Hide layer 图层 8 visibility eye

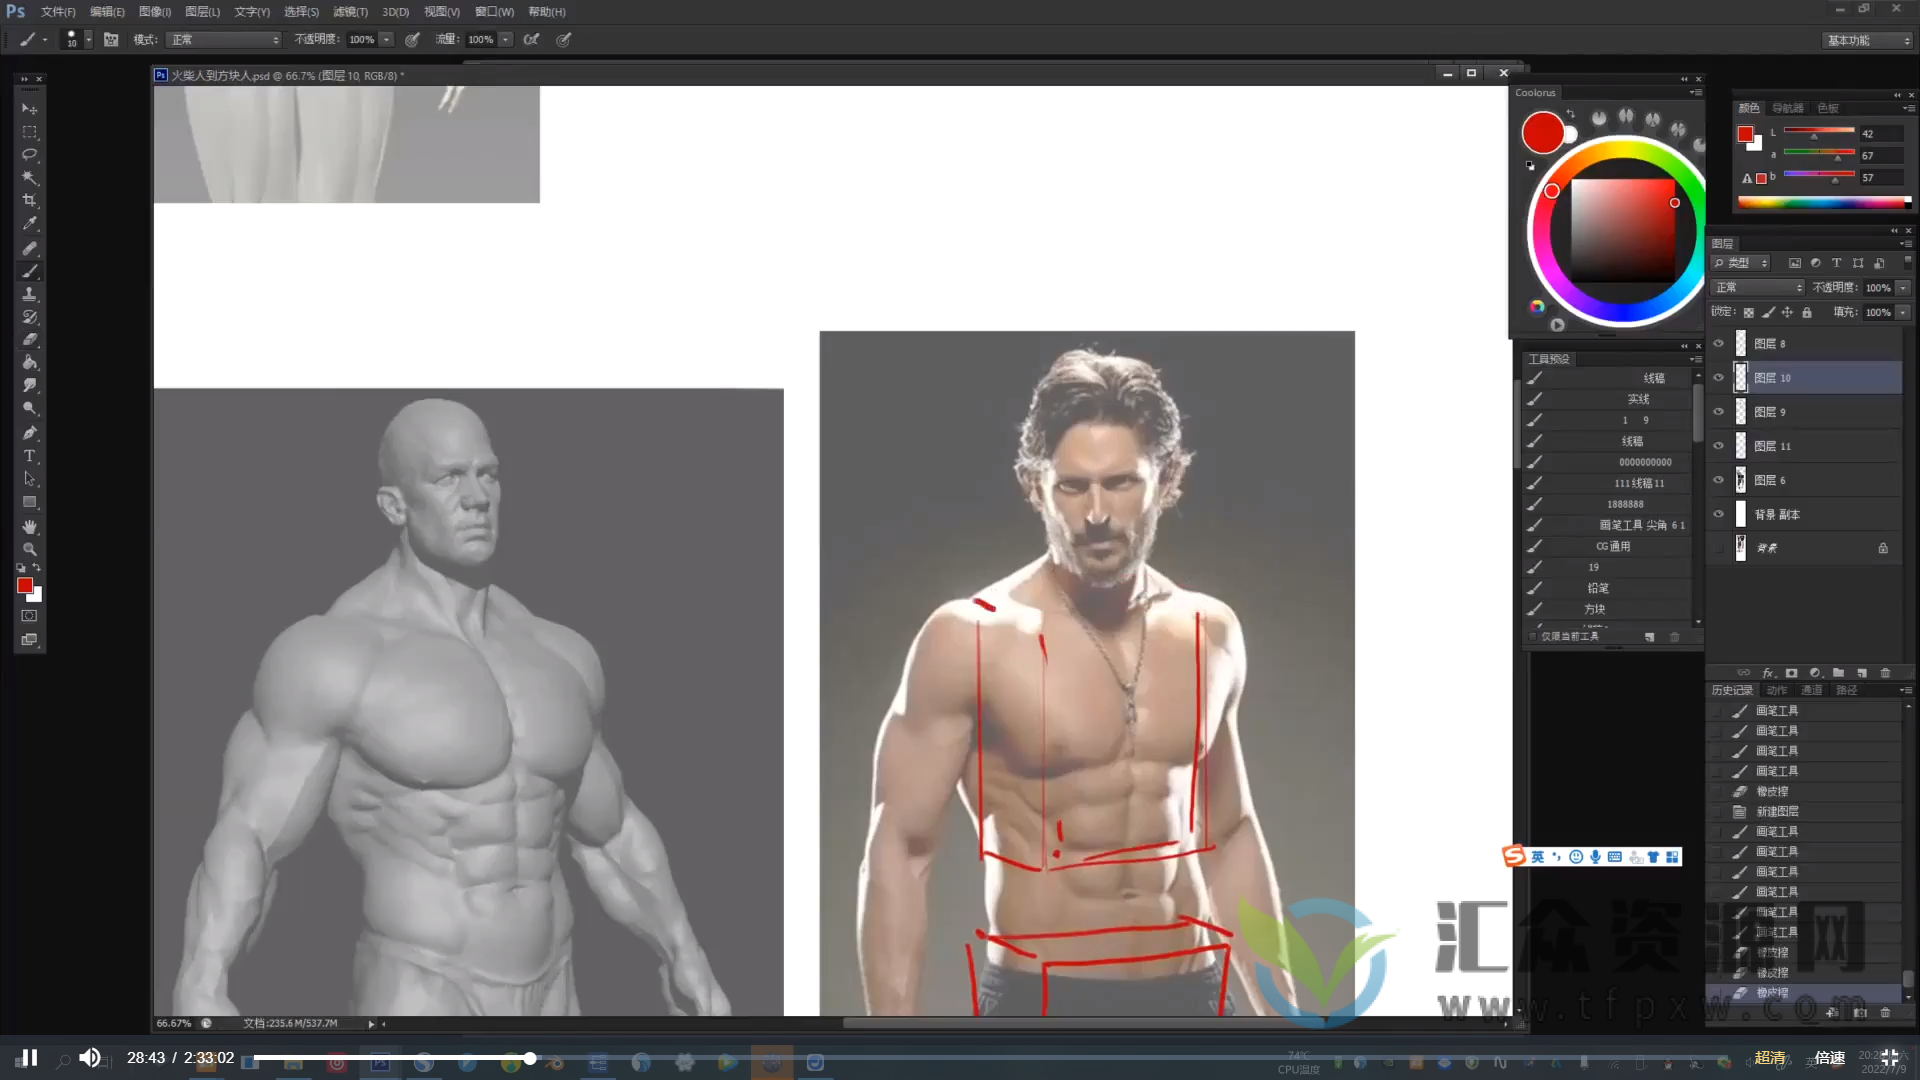pyautogui.click(x=1718, y=344)
